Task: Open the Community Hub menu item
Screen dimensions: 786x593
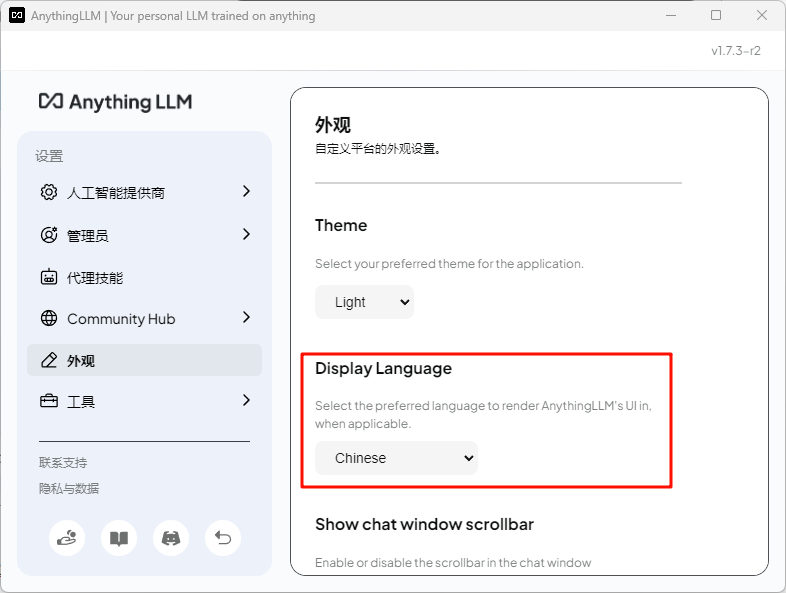Action: click(x=144, y=319)
